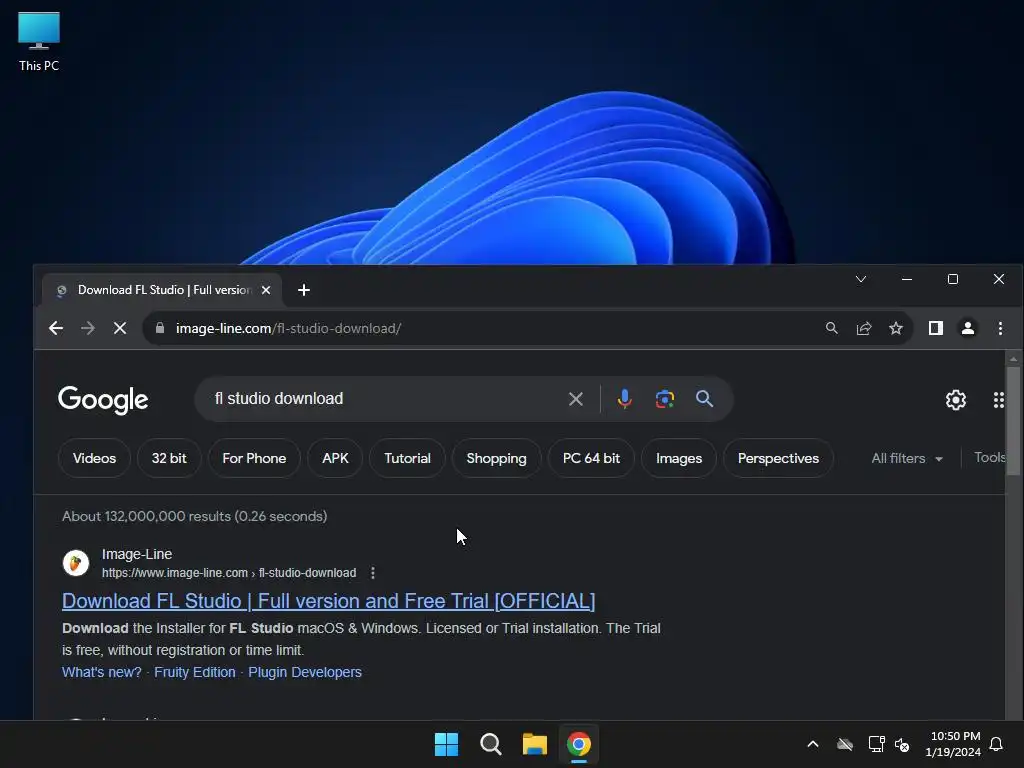Image resolution: width=1024 pixels, height=768 pixels.
Task: Show hidden system tray icons
Action: (x=813, y=744)
